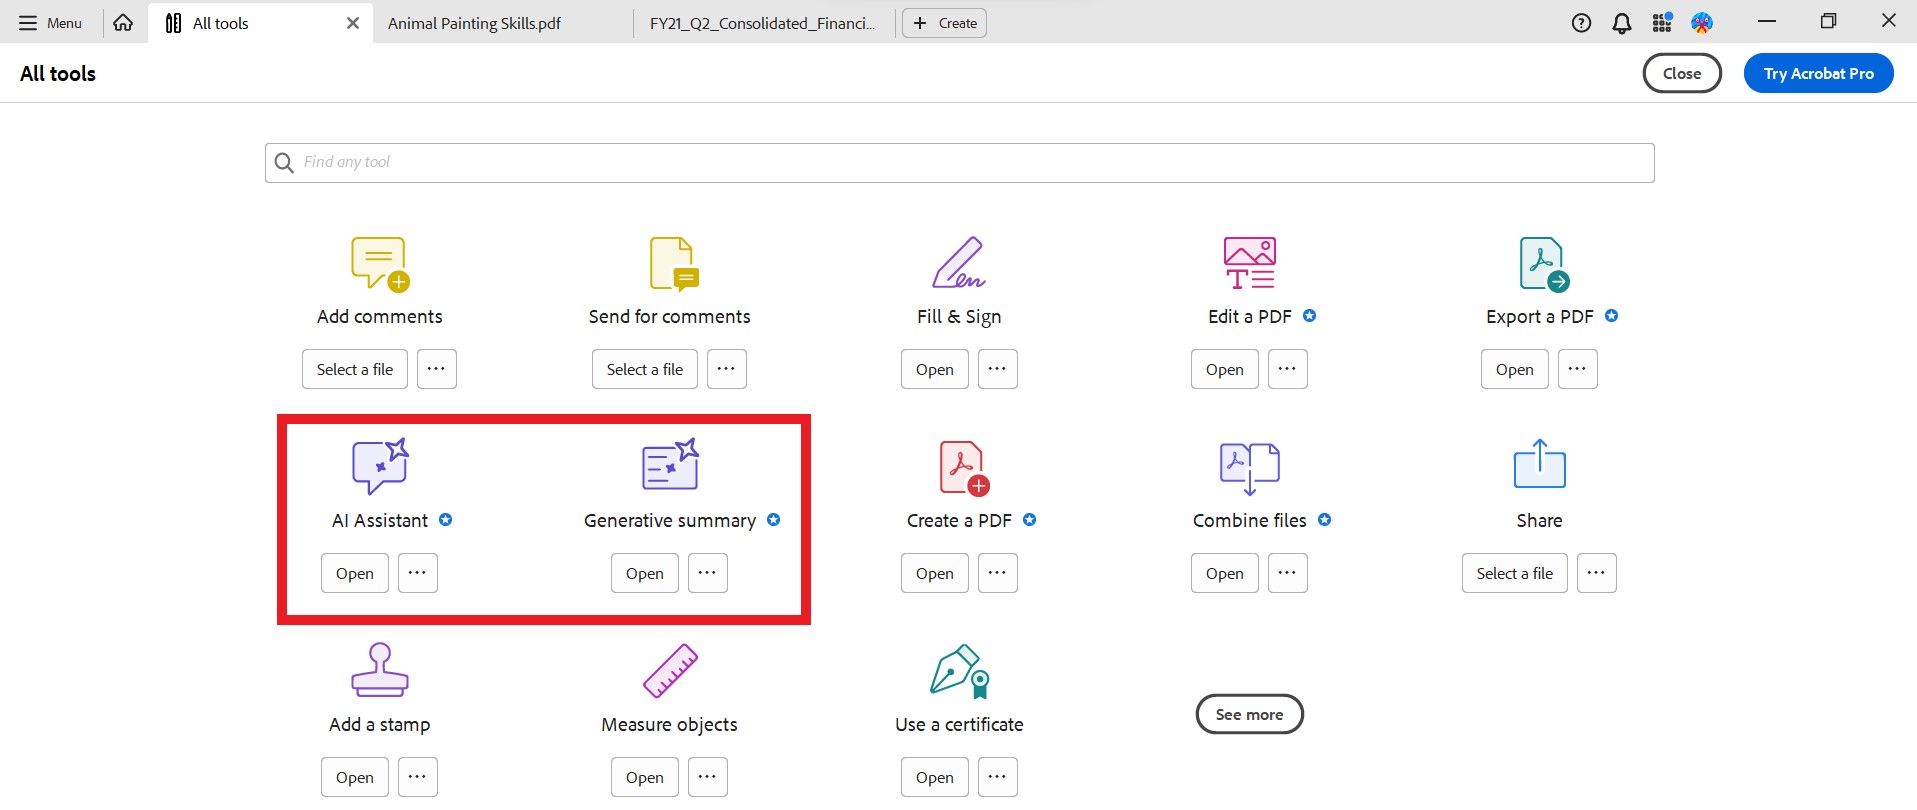
Task: Click the Generative summary icon
Action: [x=670, y=464]
